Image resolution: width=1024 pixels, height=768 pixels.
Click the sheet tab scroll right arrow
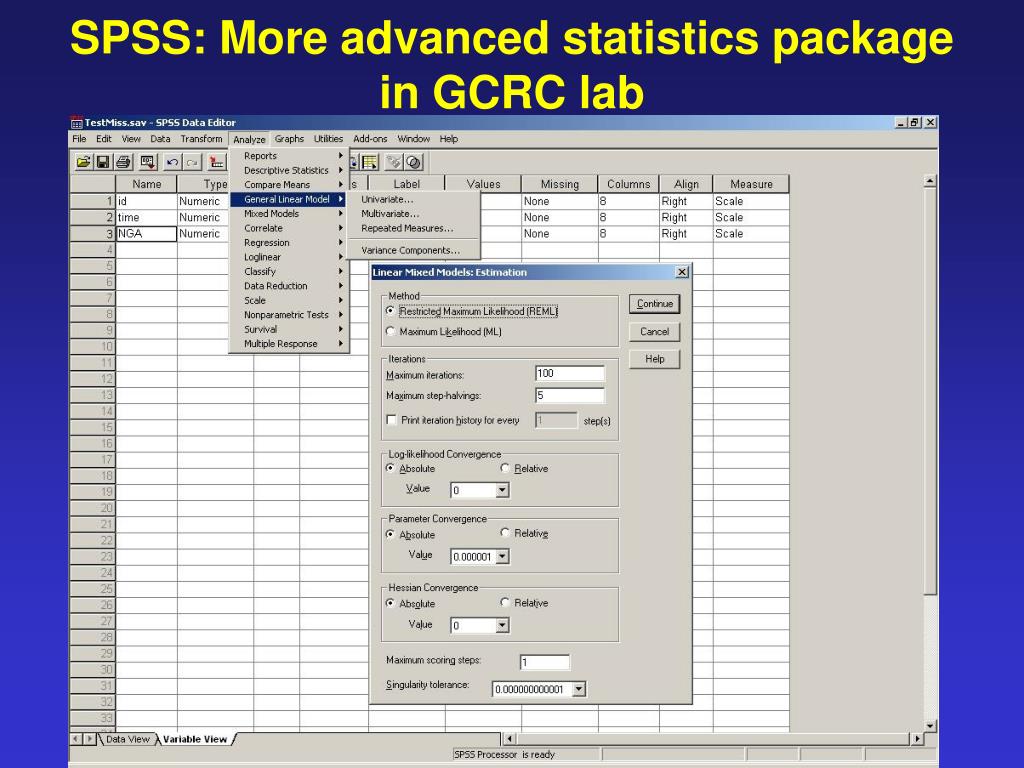coord(89,739)
